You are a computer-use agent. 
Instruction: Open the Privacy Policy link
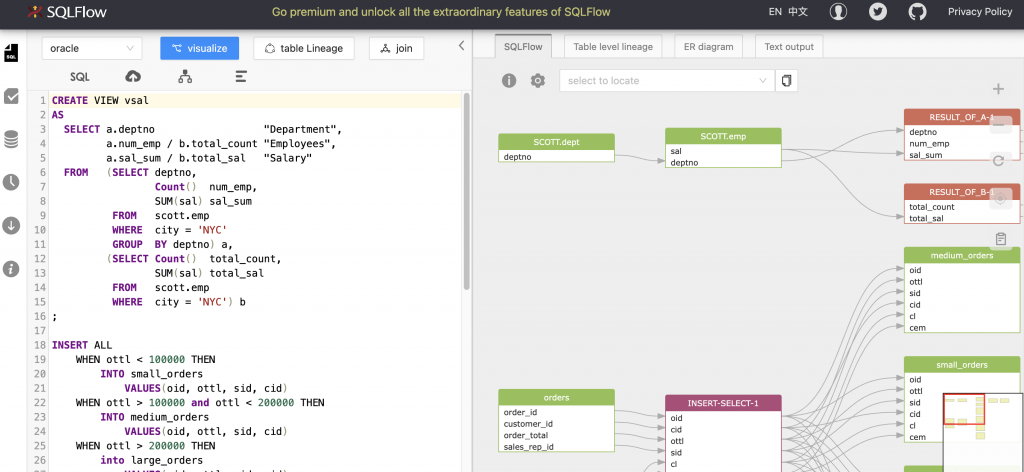tap(980, 12)
